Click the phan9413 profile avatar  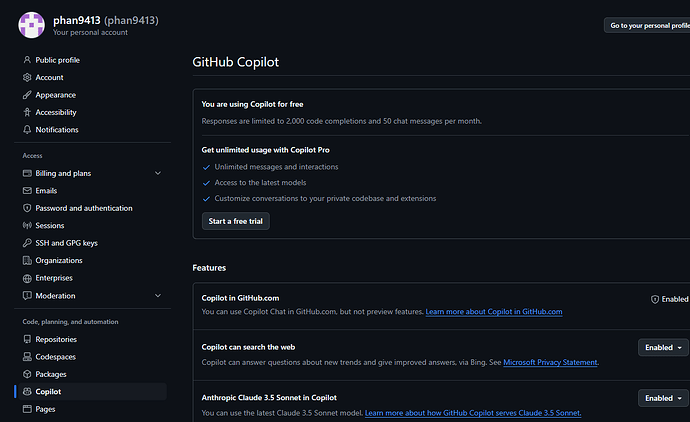pos(32,25)
